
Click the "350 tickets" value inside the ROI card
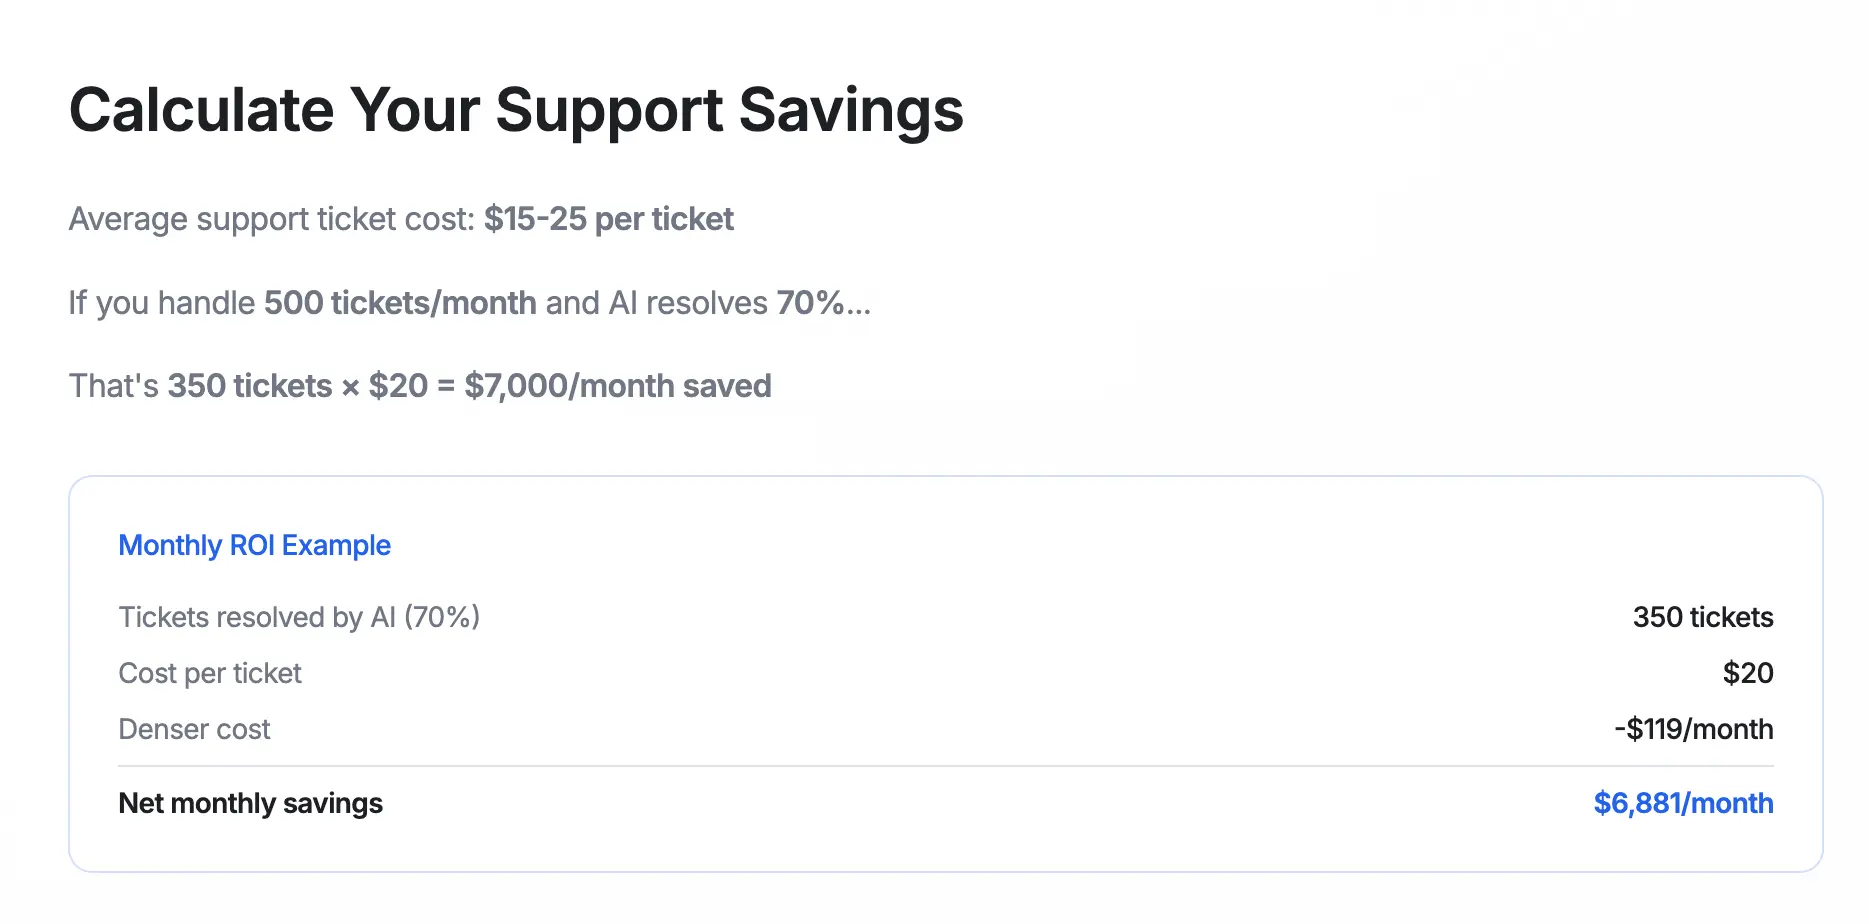point(1702,617)
